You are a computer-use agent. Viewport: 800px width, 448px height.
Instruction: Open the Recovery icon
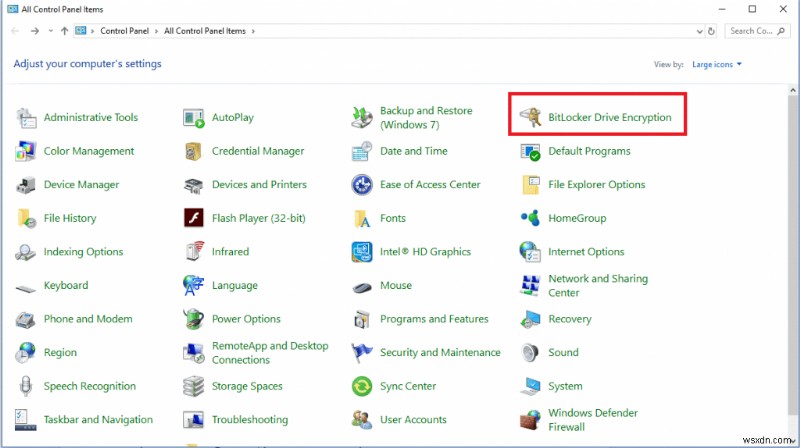[x=530, y=319]
